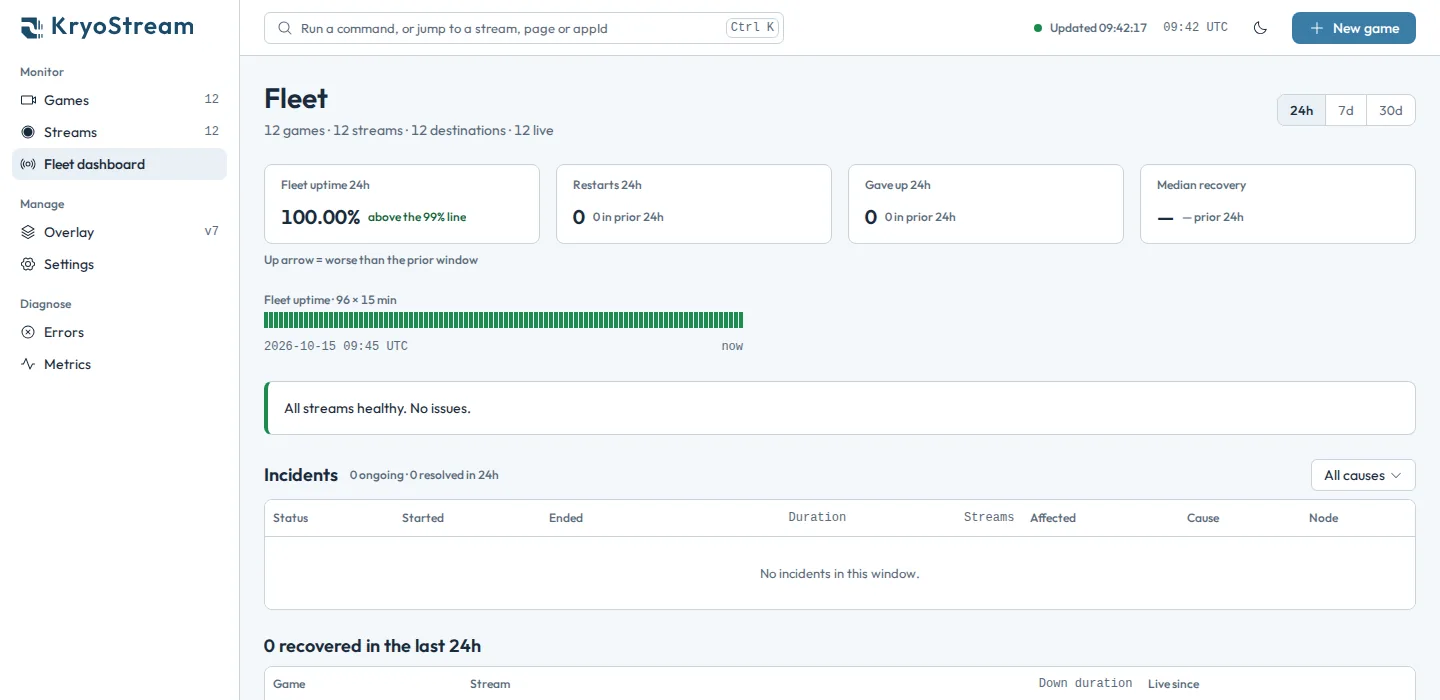Open the Metrics page

[x=120, y=364]
